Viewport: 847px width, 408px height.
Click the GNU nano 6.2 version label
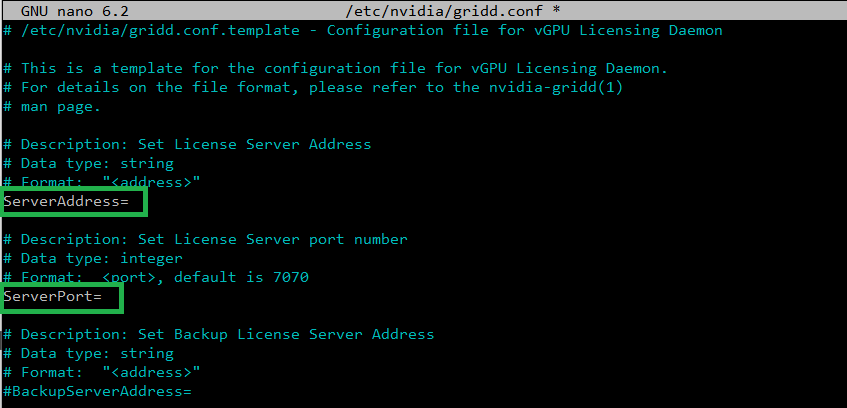(x=75, y=10)
